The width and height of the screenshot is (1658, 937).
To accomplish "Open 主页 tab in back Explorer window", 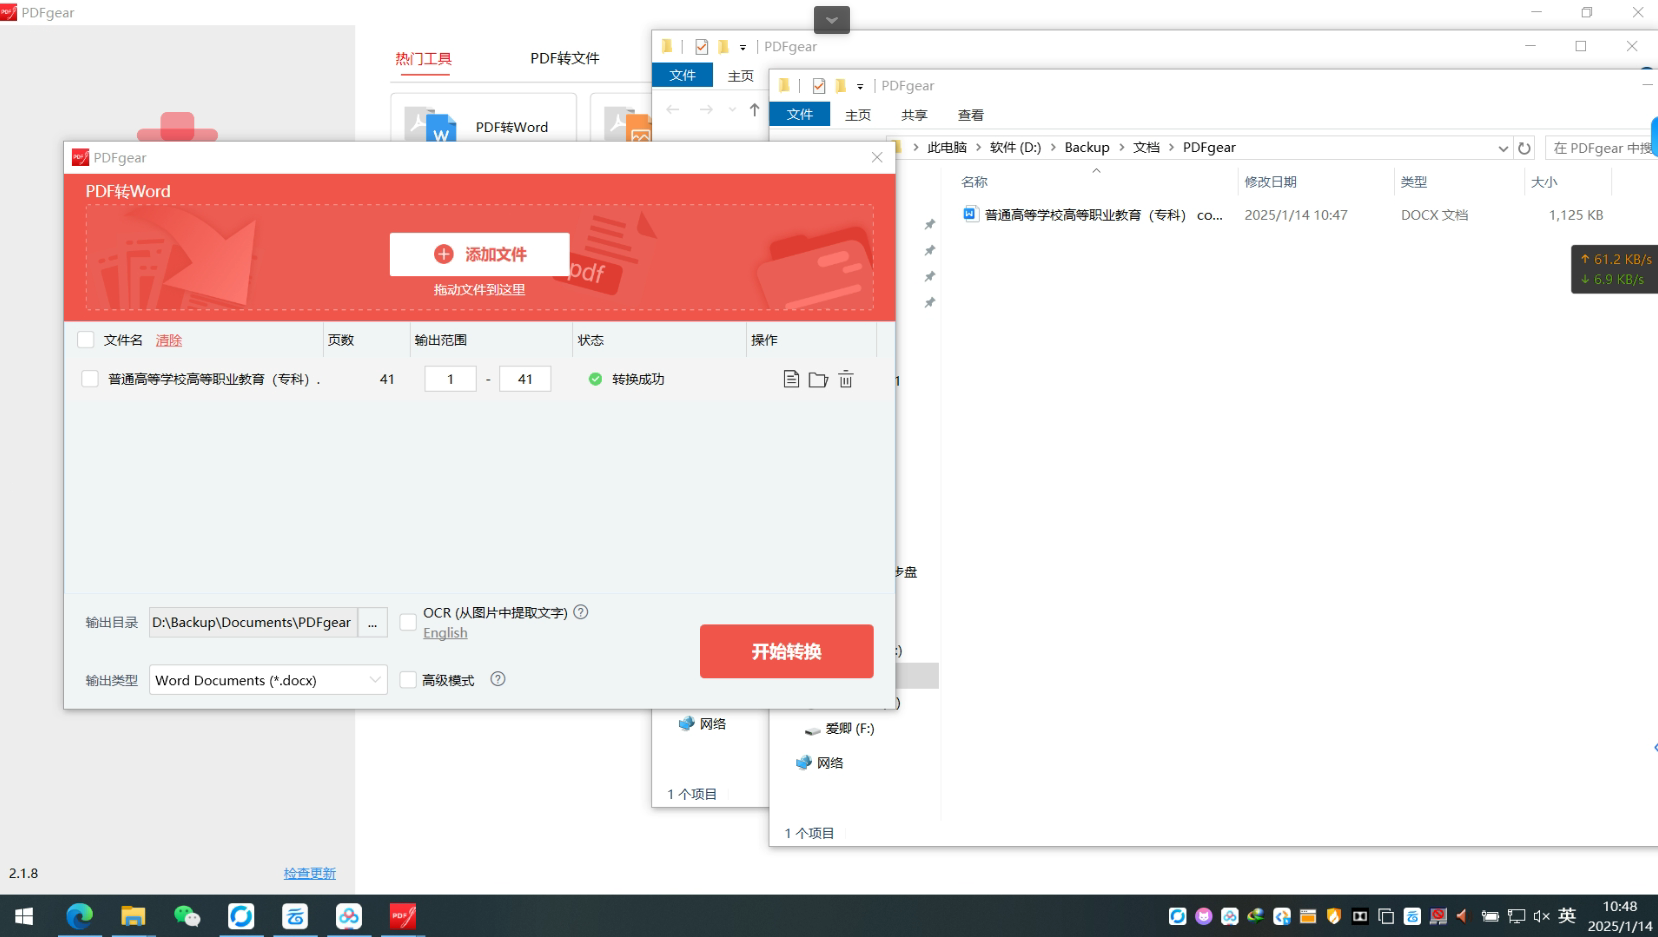I will (741, 76).
